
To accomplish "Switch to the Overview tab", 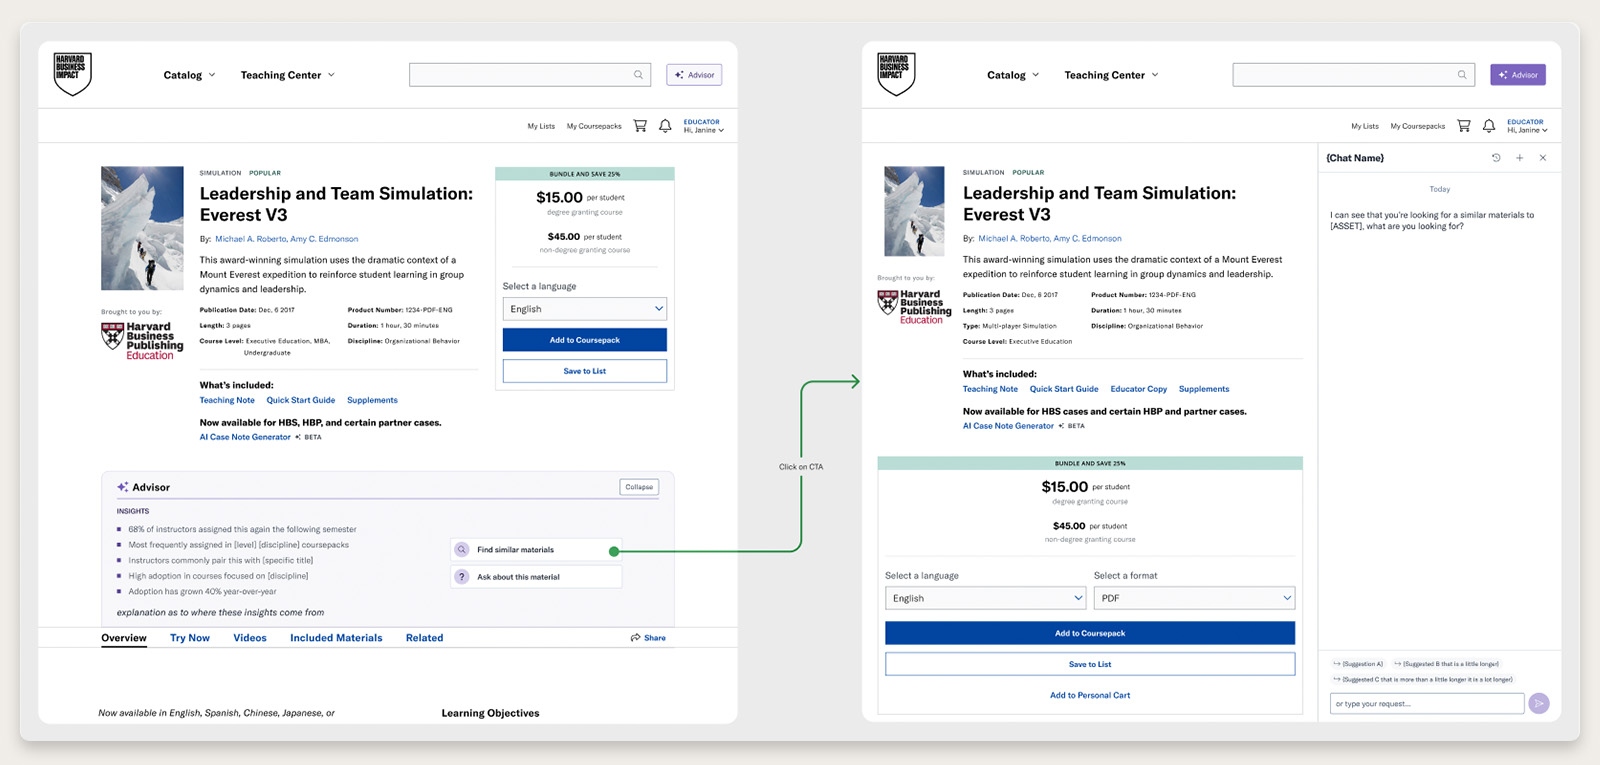I will (x=124, y=638).
